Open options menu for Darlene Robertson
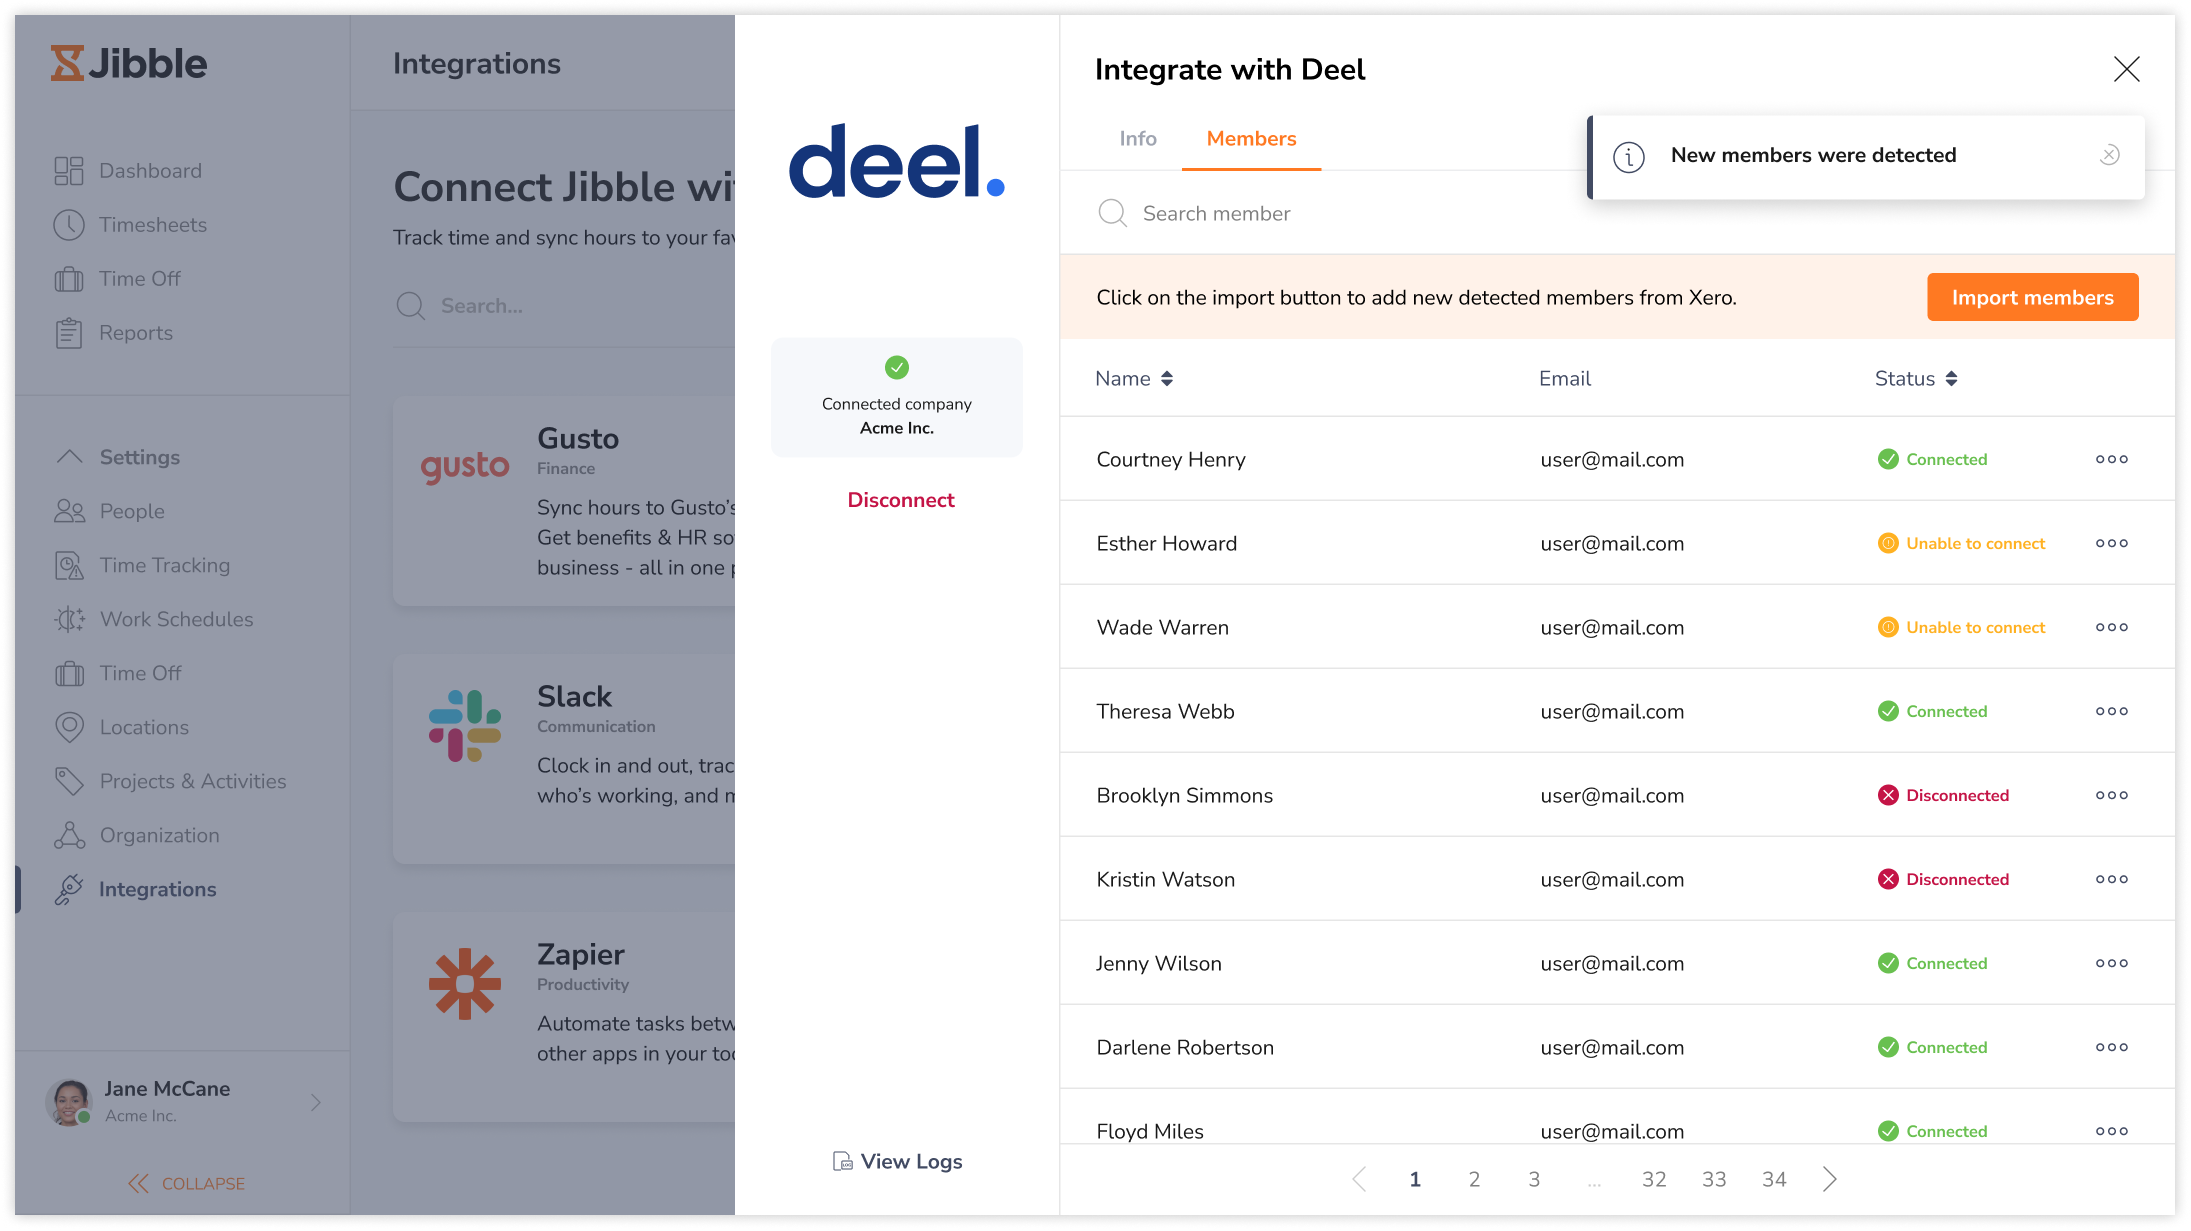 [x=2111, y=1047]
